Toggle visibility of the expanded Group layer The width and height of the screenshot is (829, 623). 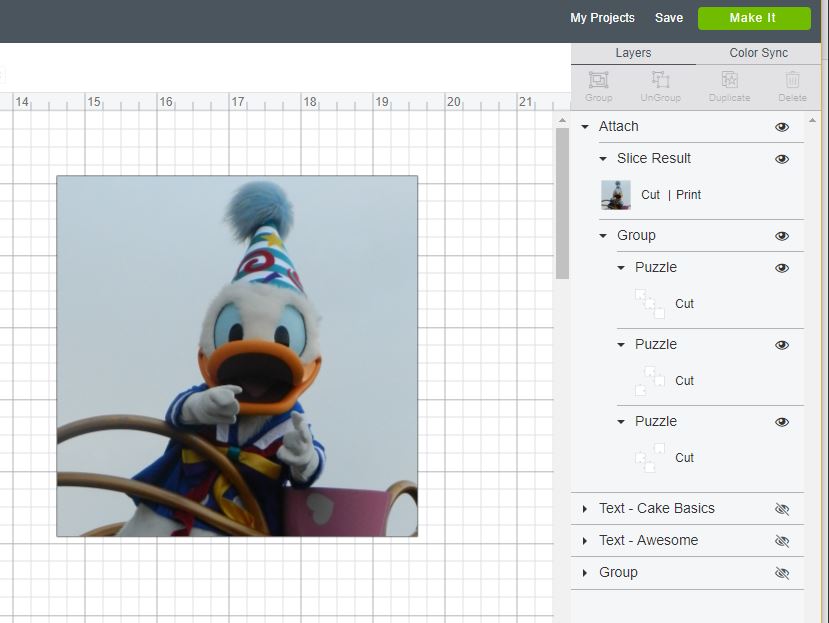tap(782, 236)
